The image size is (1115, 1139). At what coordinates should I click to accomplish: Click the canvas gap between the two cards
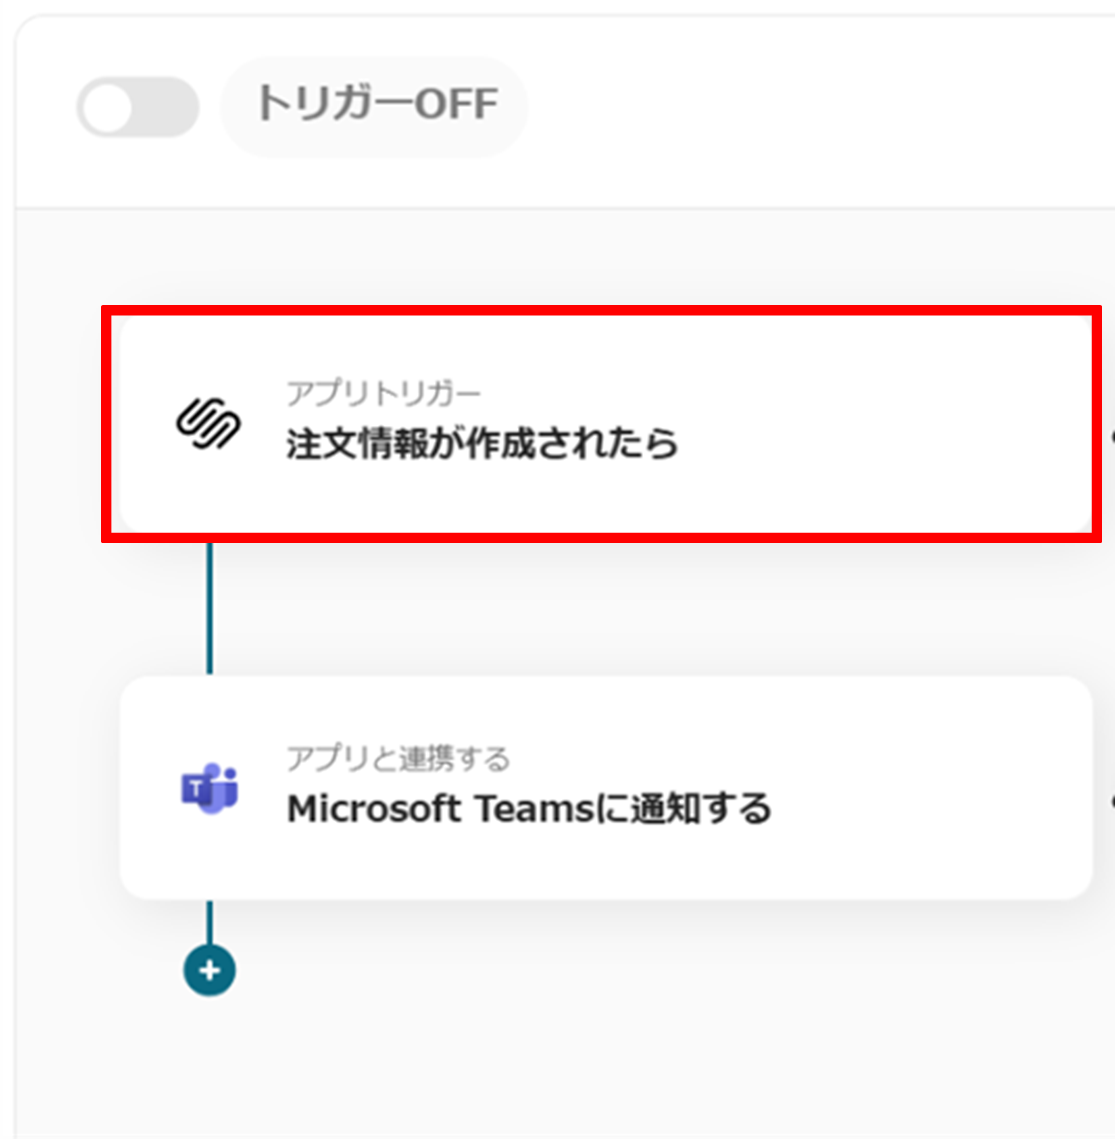[x=654, y=609]
